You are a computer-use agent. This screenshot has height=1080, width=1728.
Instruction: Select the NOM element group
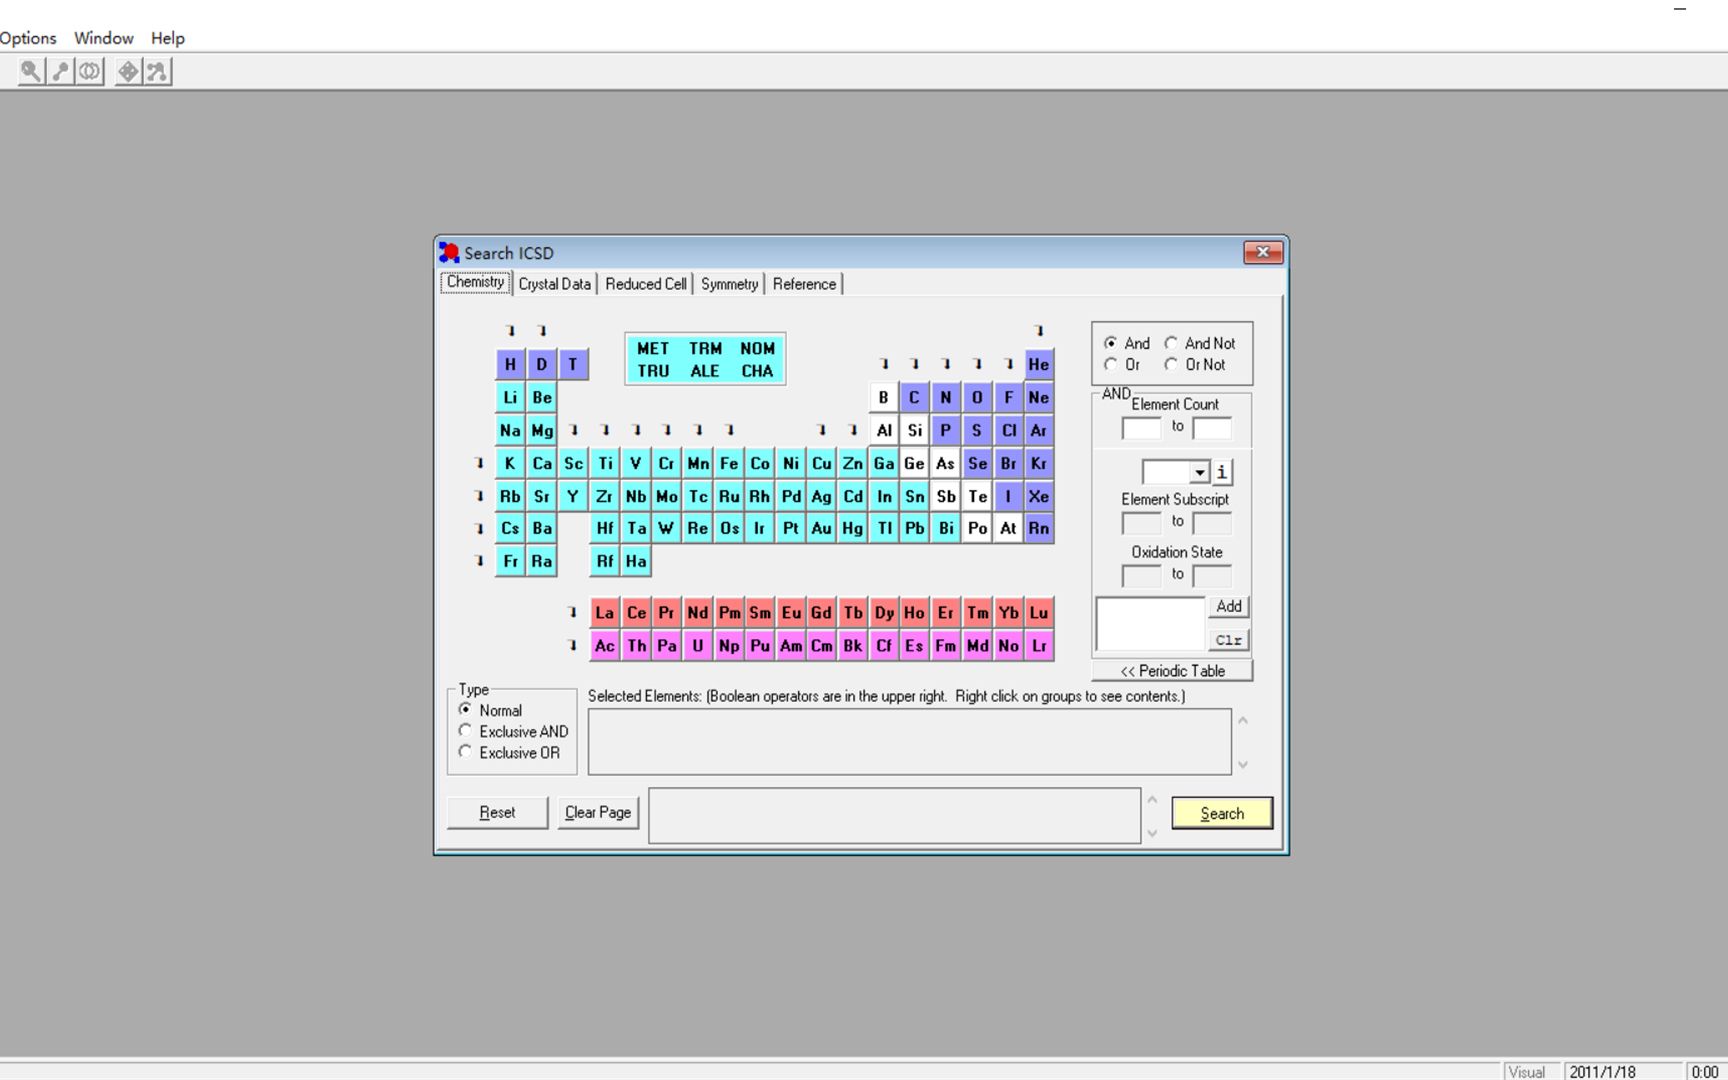pyautogui.click(x=757, y=348)
